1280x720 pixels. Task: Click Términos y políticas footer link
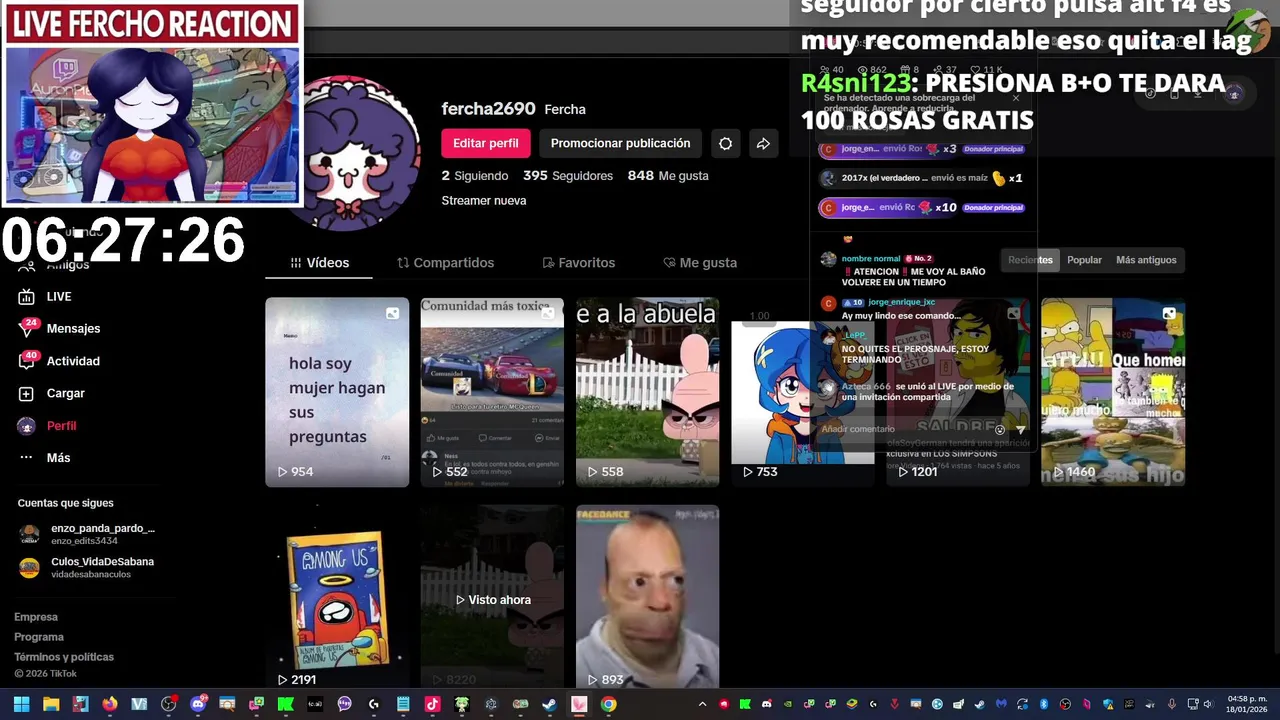(x=64, y=657)
